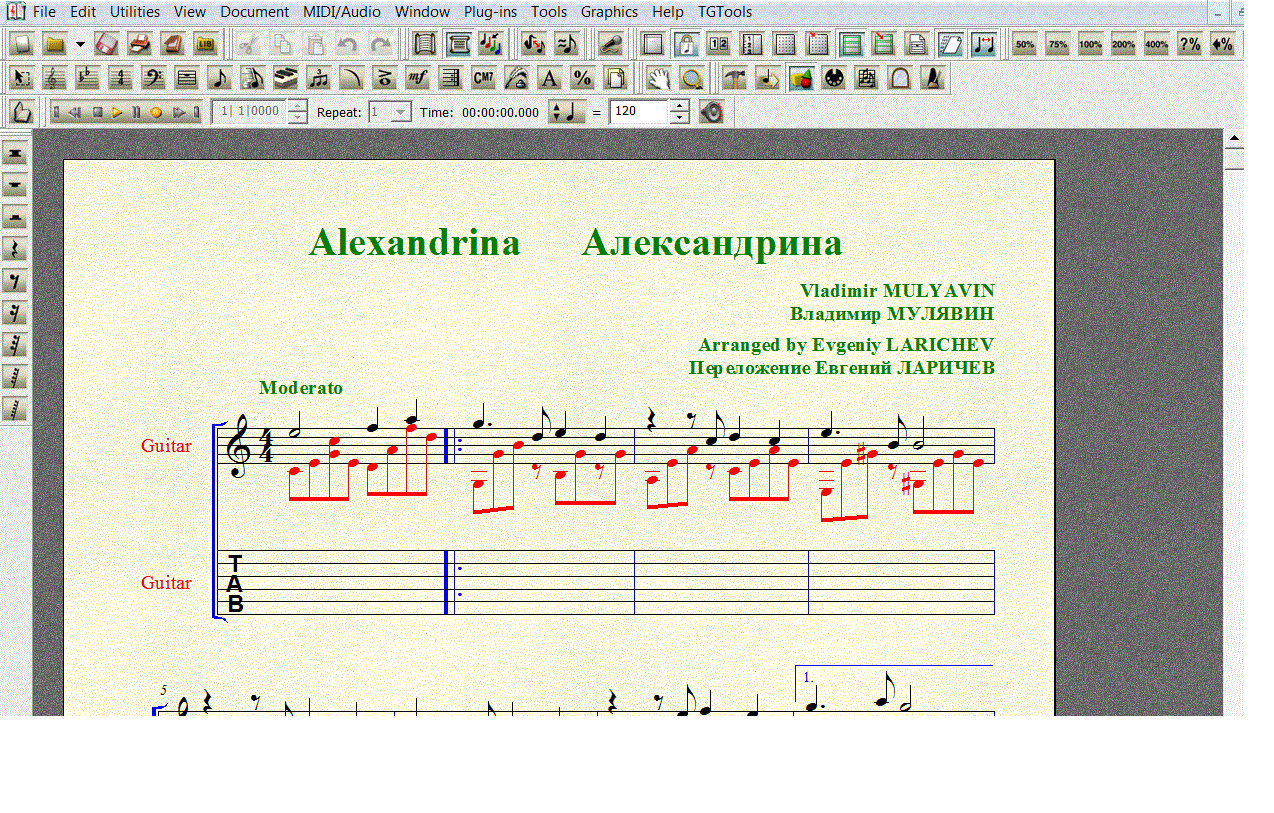Viewport: 1274px width, 813px height.
Task: Toggle the Page View button
Action: [x=426, y=44]
